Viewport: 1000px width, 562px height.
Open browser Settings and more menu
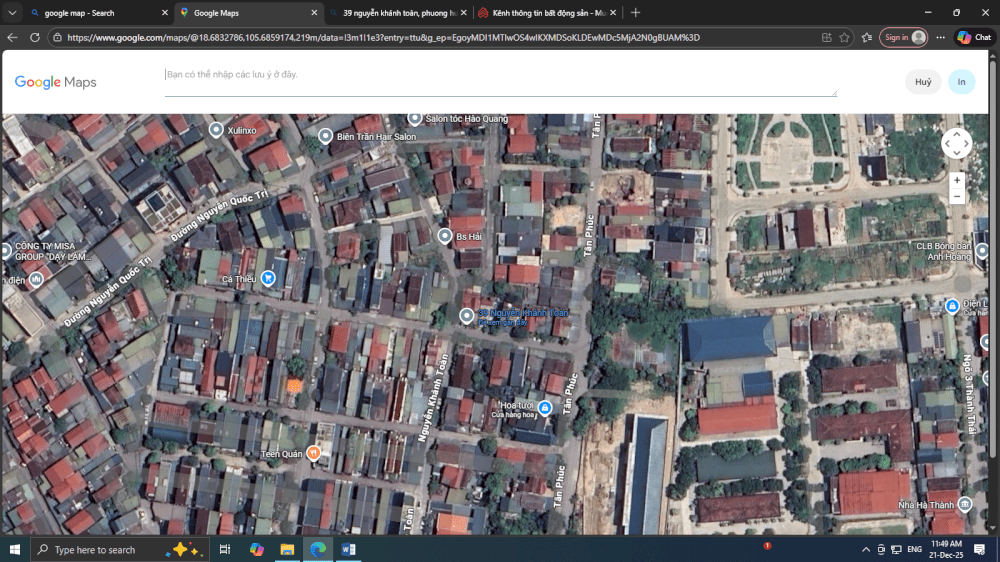[x=941, y=37]
